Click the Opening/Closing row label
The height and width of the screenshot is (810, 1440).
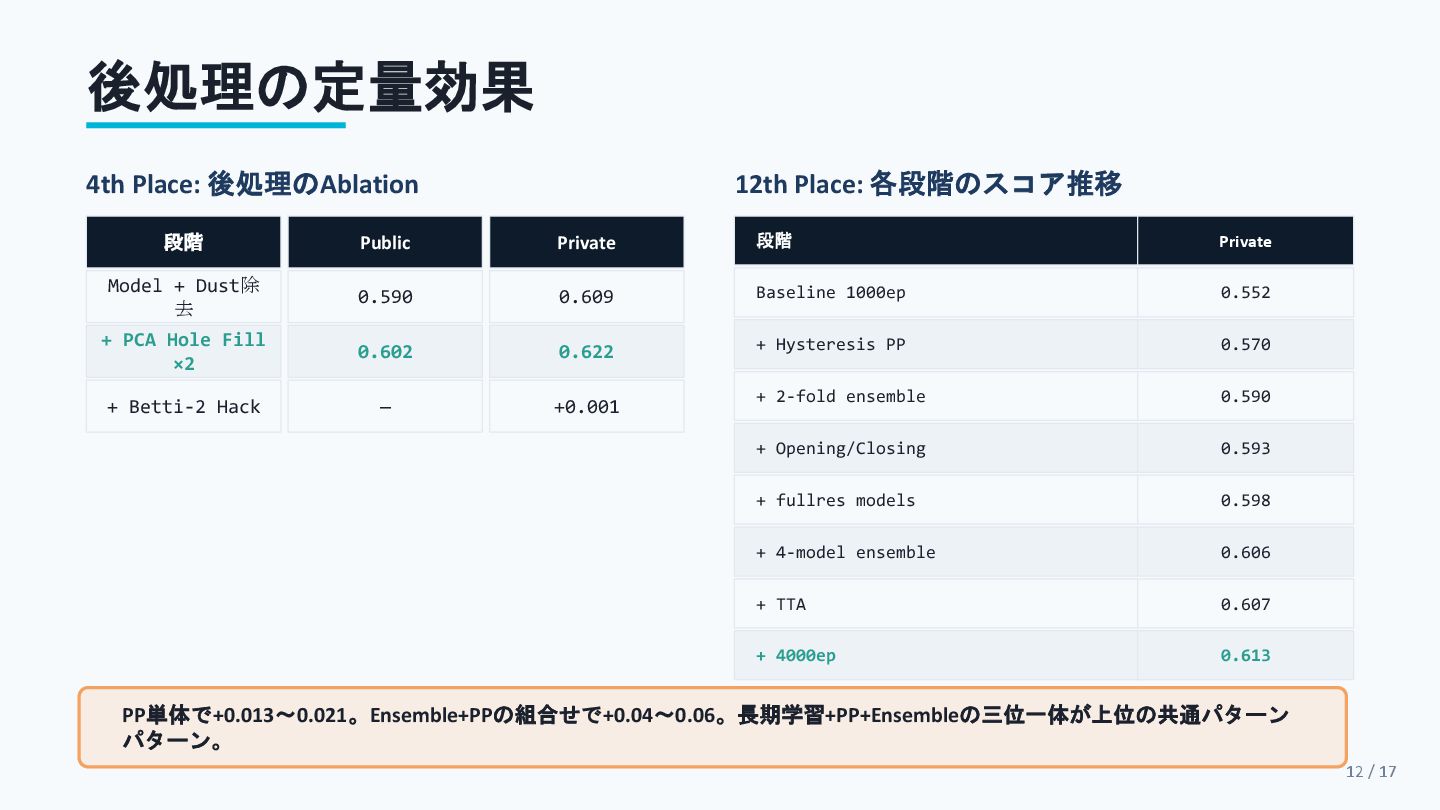[x=841, y=449]
